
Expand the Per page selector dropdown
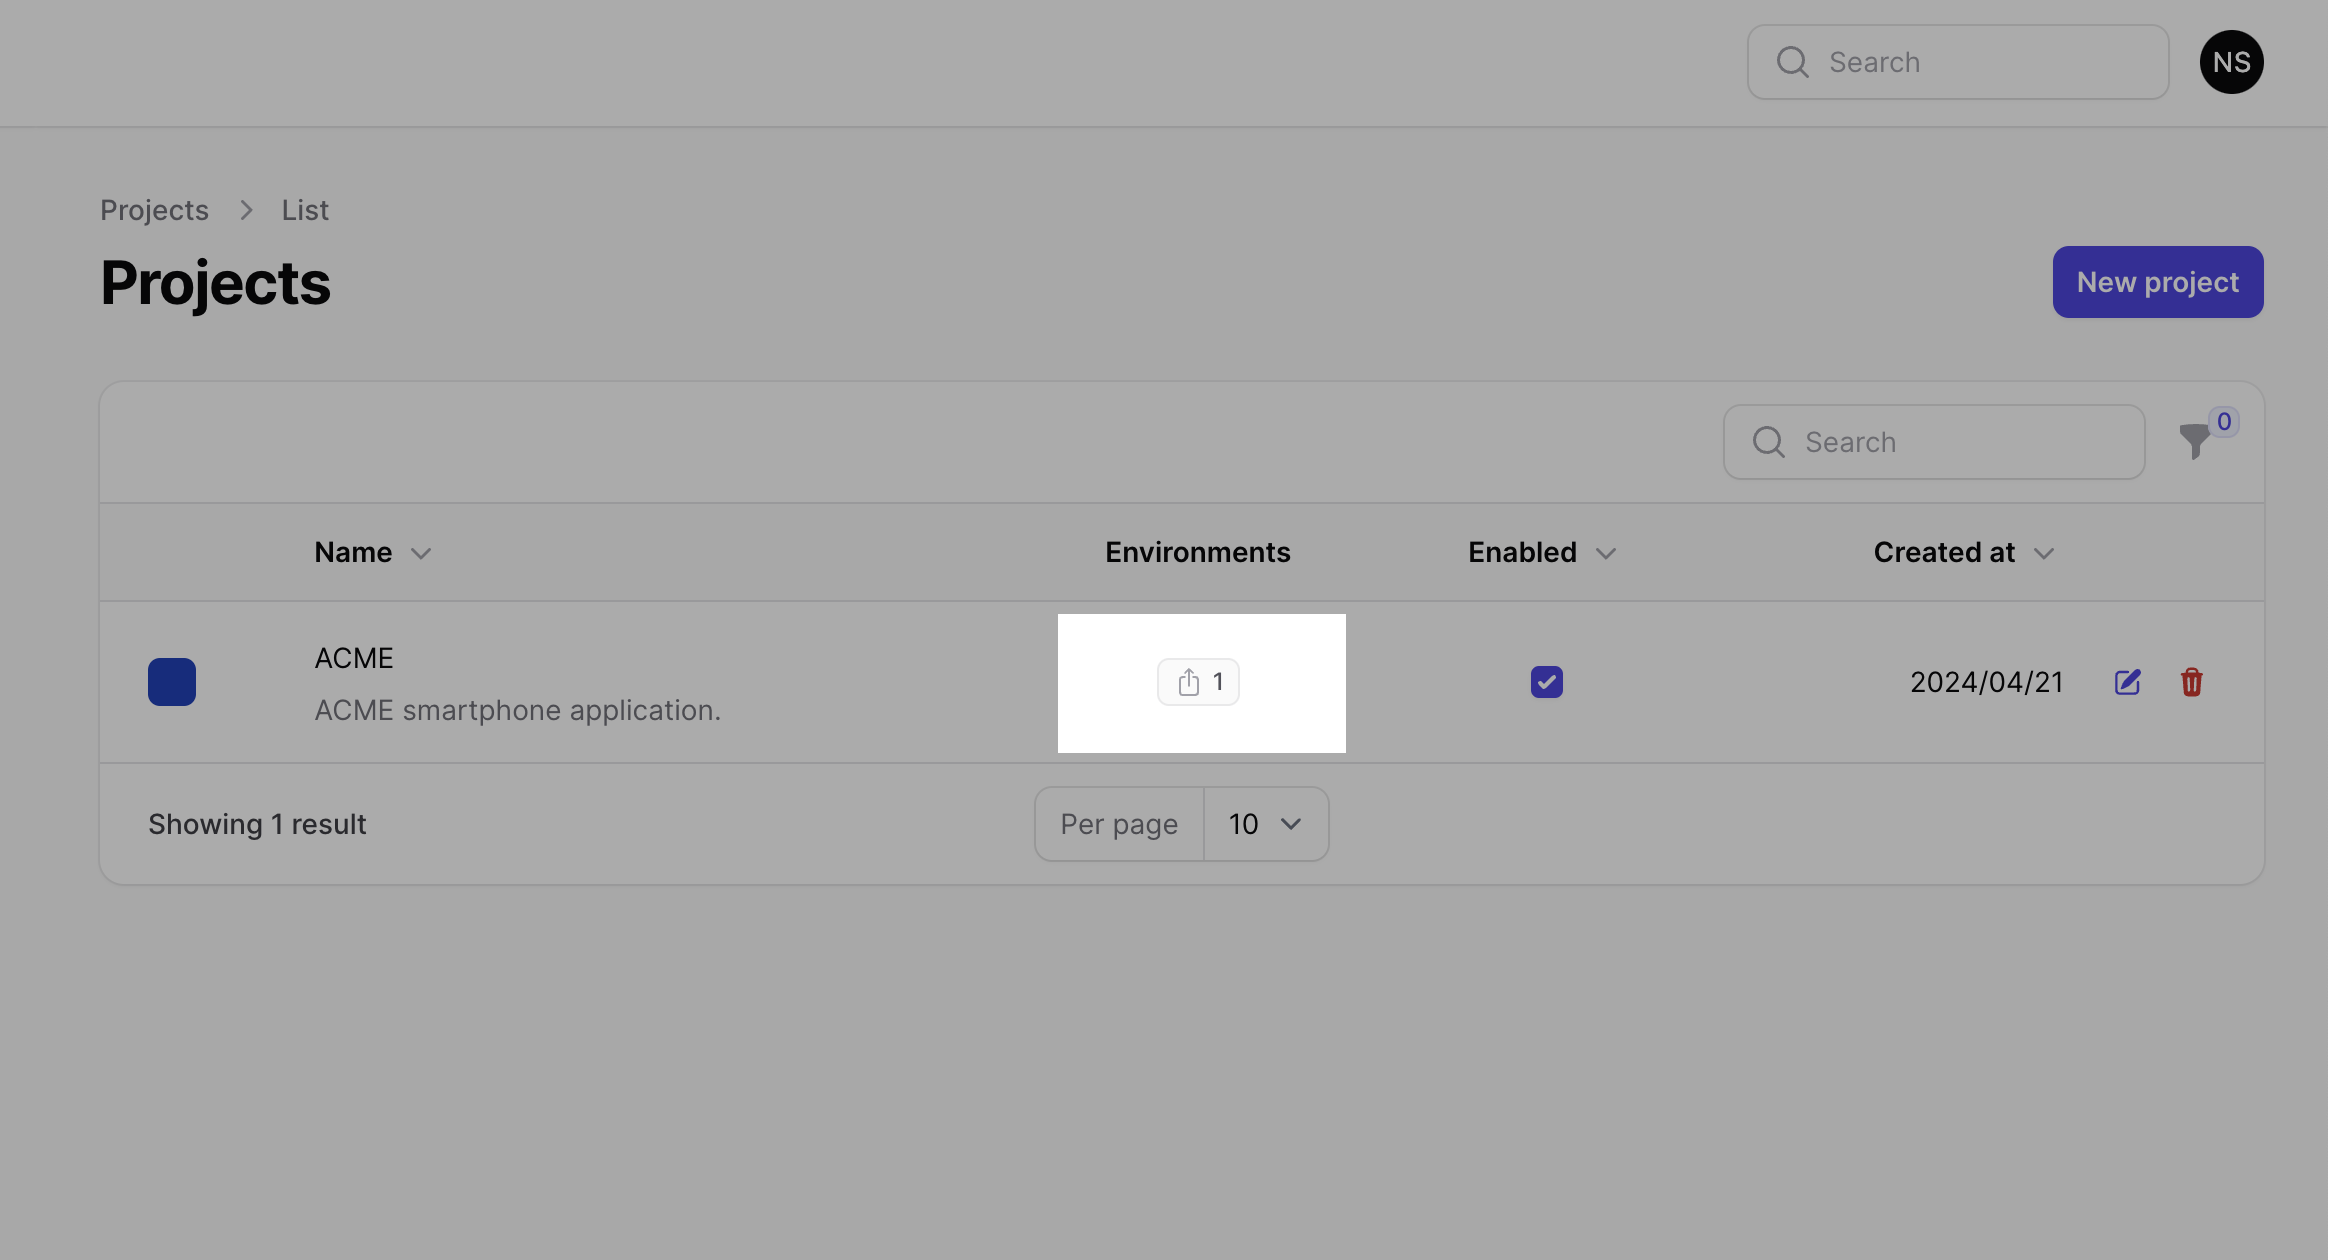(1266, 822)
